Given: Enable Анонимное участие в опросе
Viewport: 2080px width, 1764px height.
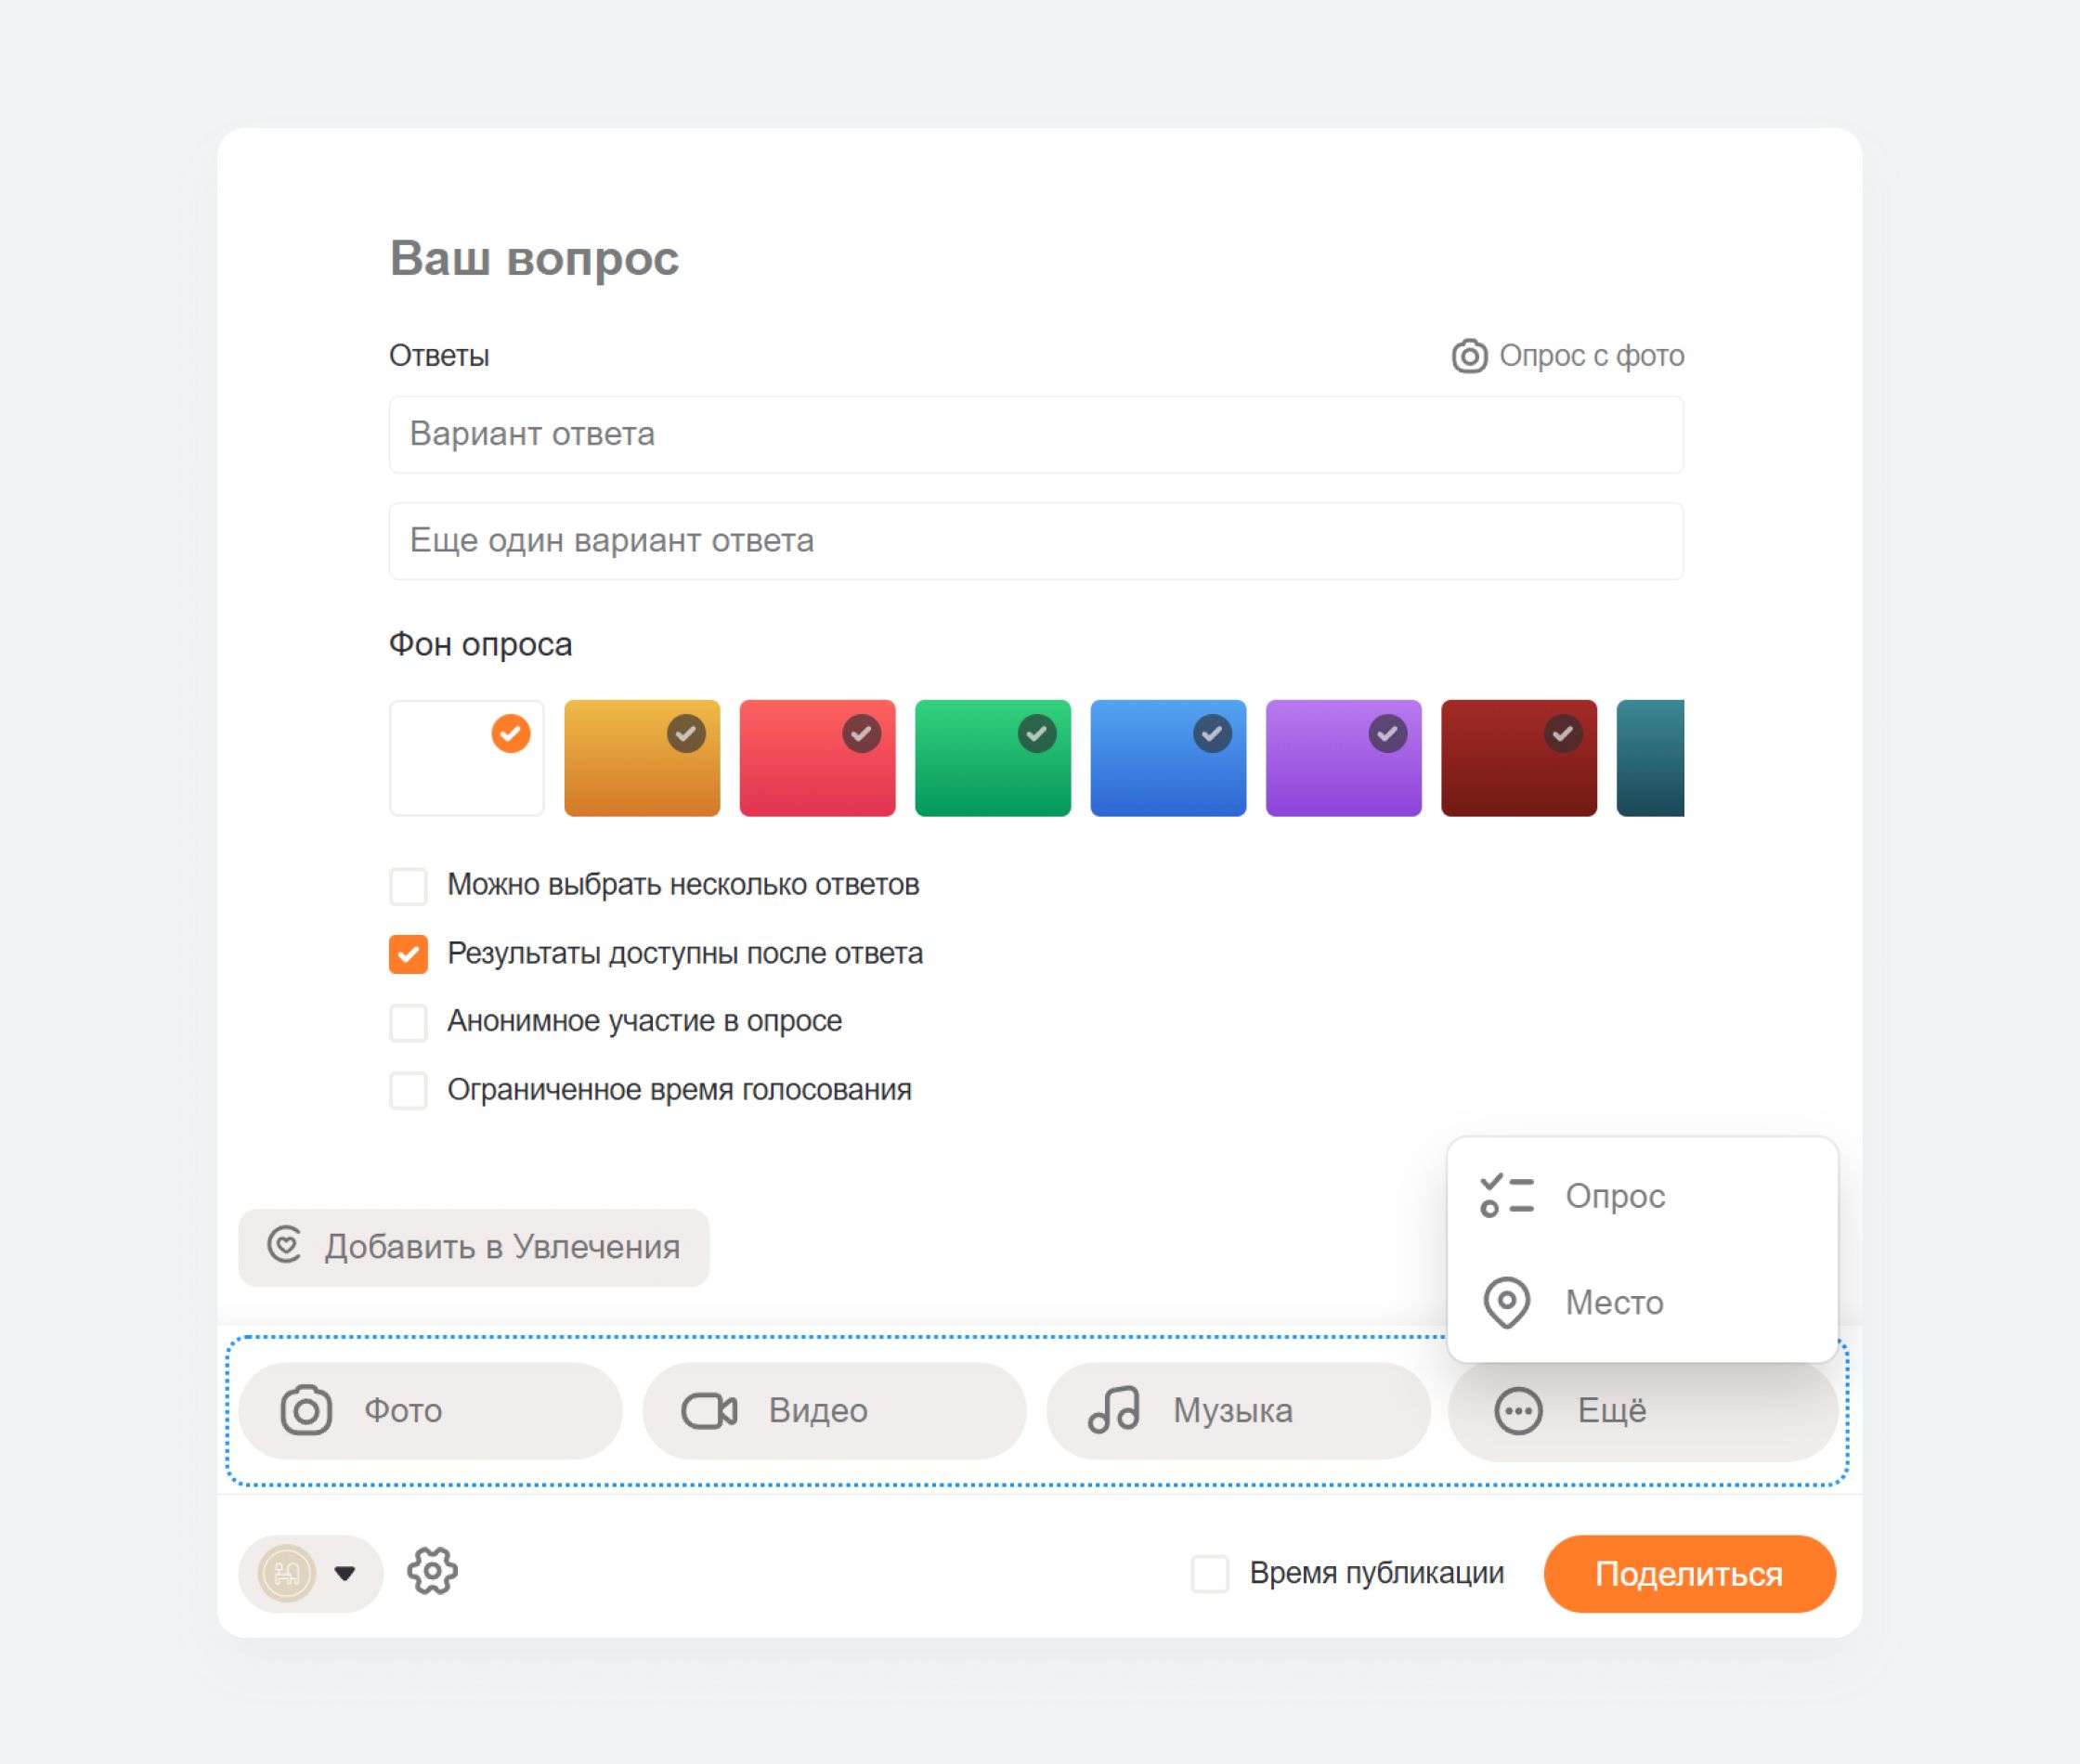Looking at the screenshot, I should click(408, 1022).
